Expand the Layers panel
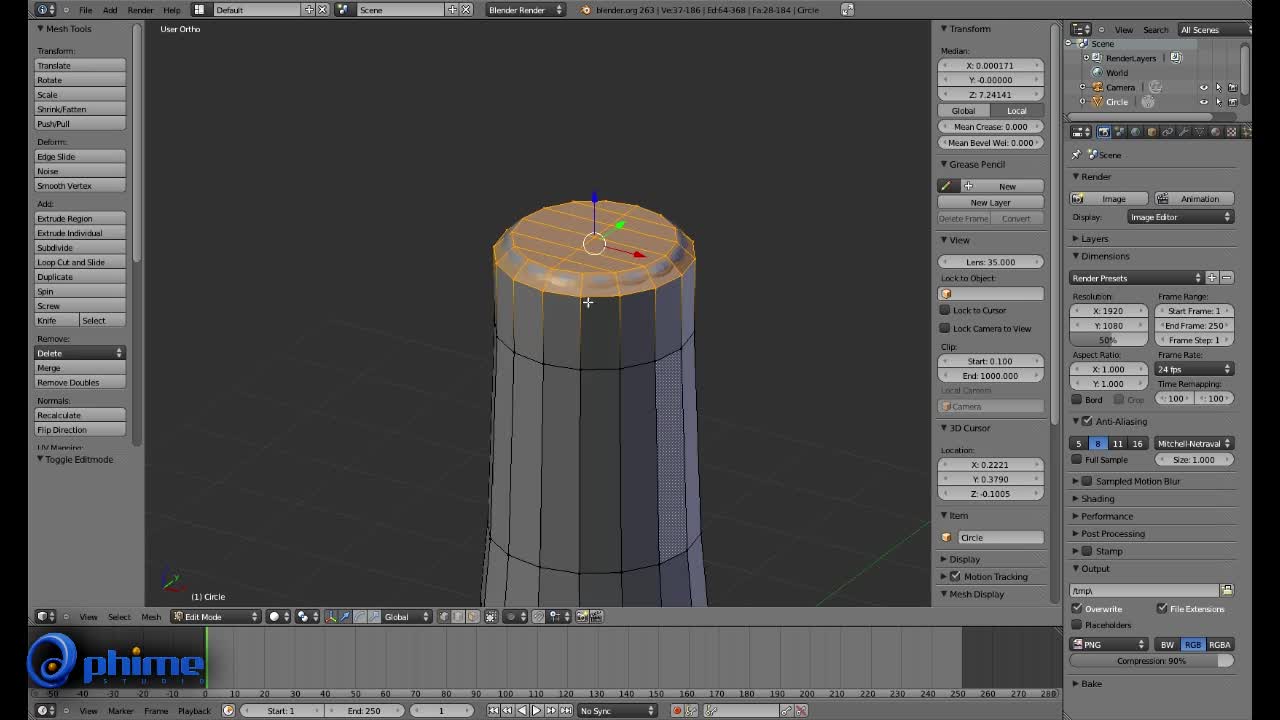1280x720 pixels. (x=1094, y=239)
